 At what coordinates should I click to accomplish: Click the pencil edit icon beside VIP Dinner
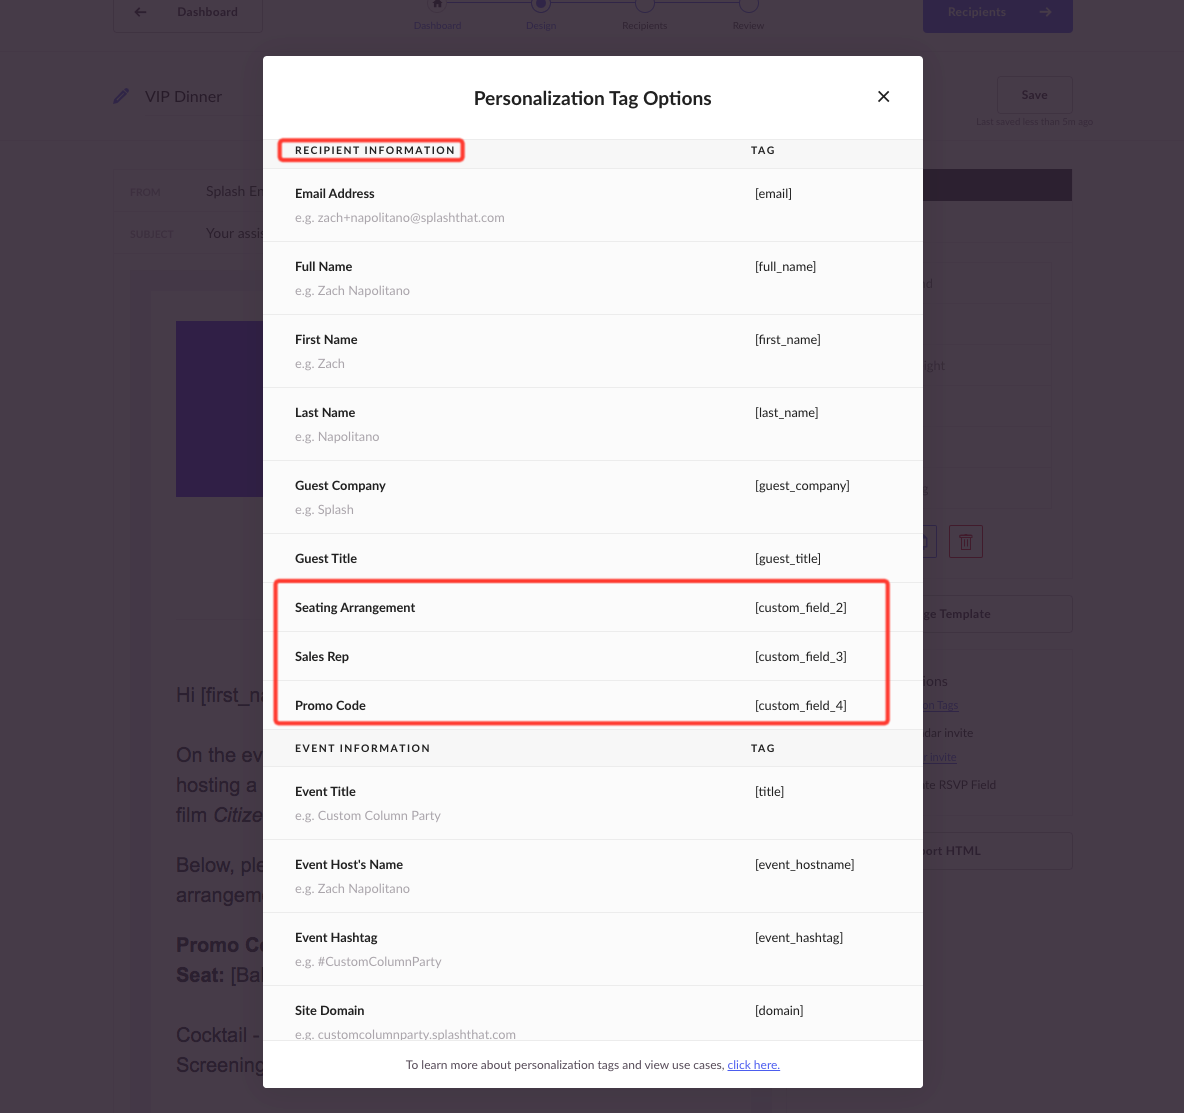coord(121,97)
